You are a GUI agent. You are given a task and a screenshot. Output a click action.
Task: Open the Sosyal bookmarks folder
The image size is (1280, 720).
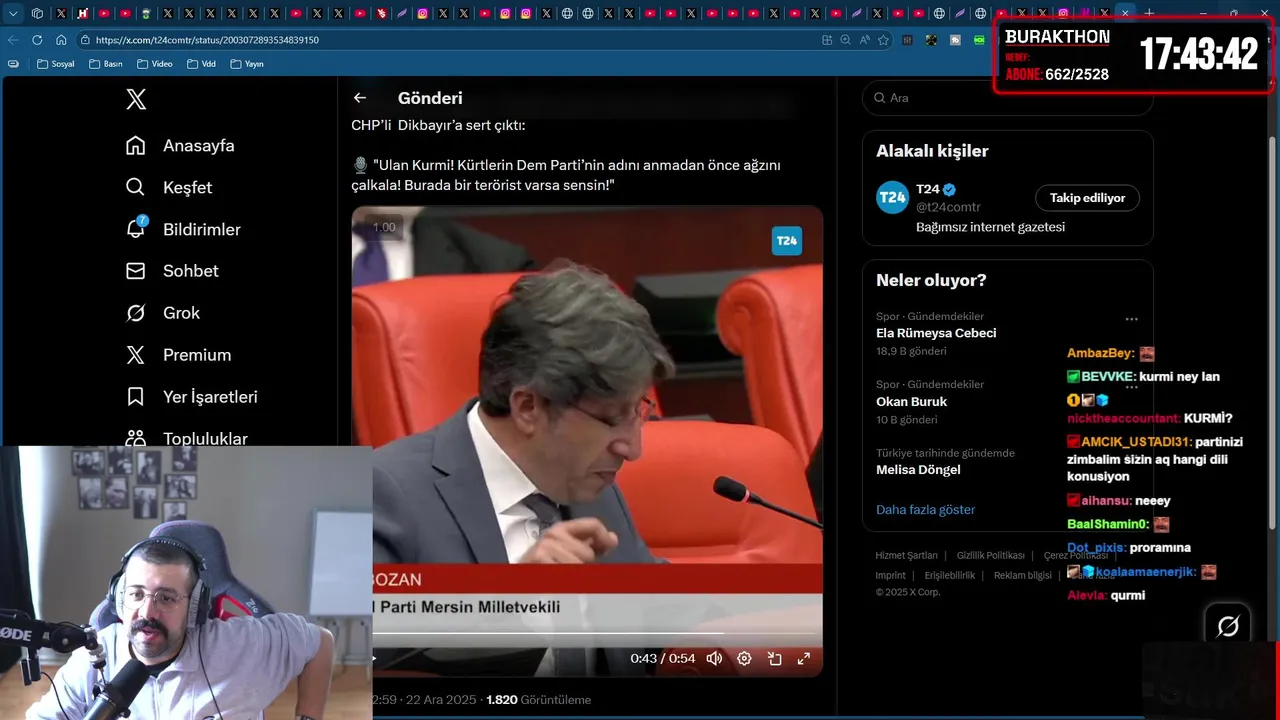55,64
